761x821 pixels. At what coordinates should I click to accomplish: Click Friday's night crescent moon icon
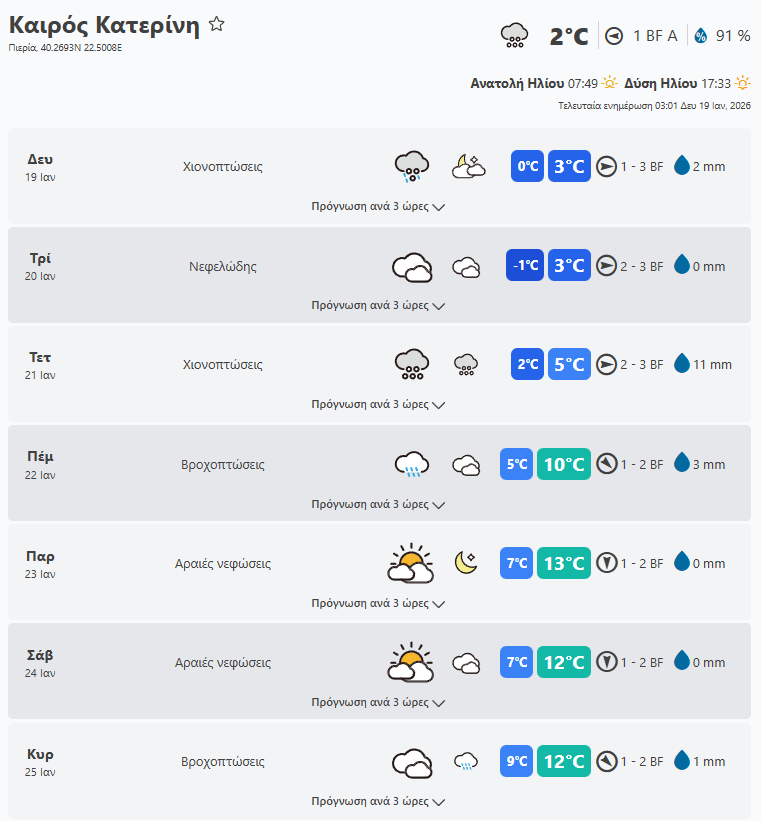coord(466,563)
